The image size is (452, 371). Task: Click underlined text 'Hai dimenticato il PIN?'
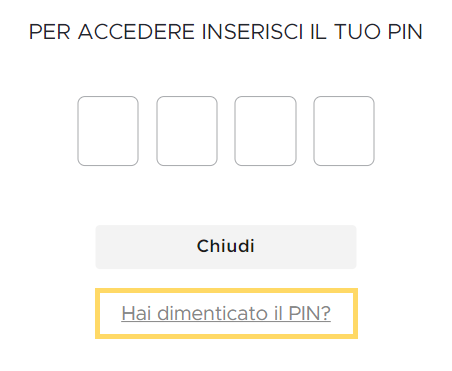point(226,313)
